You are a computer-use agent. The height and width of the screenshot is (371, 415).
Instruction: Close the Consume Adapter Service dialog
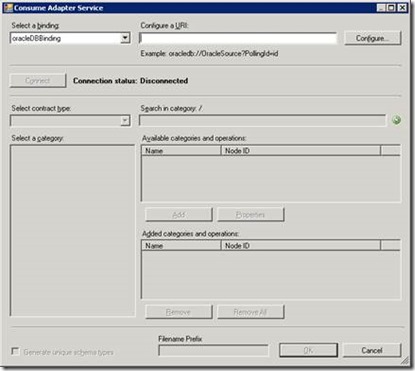[x=402, y=8]
